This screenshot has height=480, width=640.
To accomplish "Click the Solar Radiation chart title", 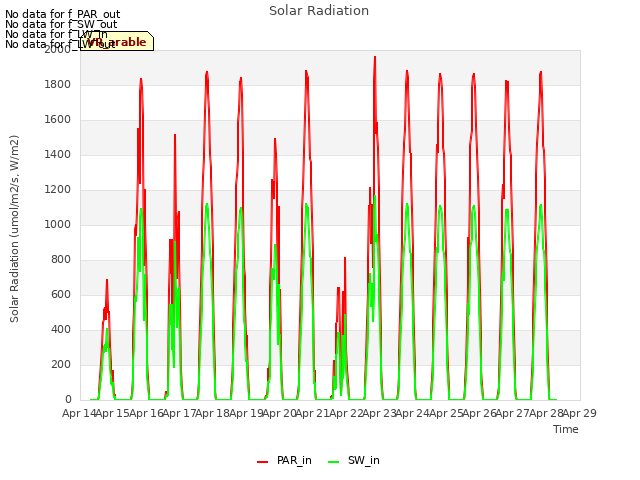I will [x=319, y=11].
